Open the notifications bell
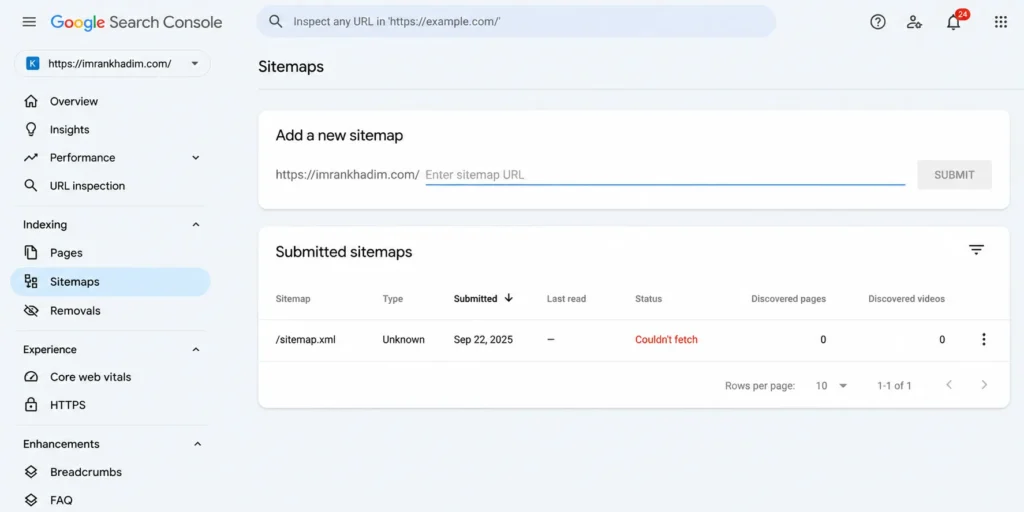 click(x=953, y=22)
